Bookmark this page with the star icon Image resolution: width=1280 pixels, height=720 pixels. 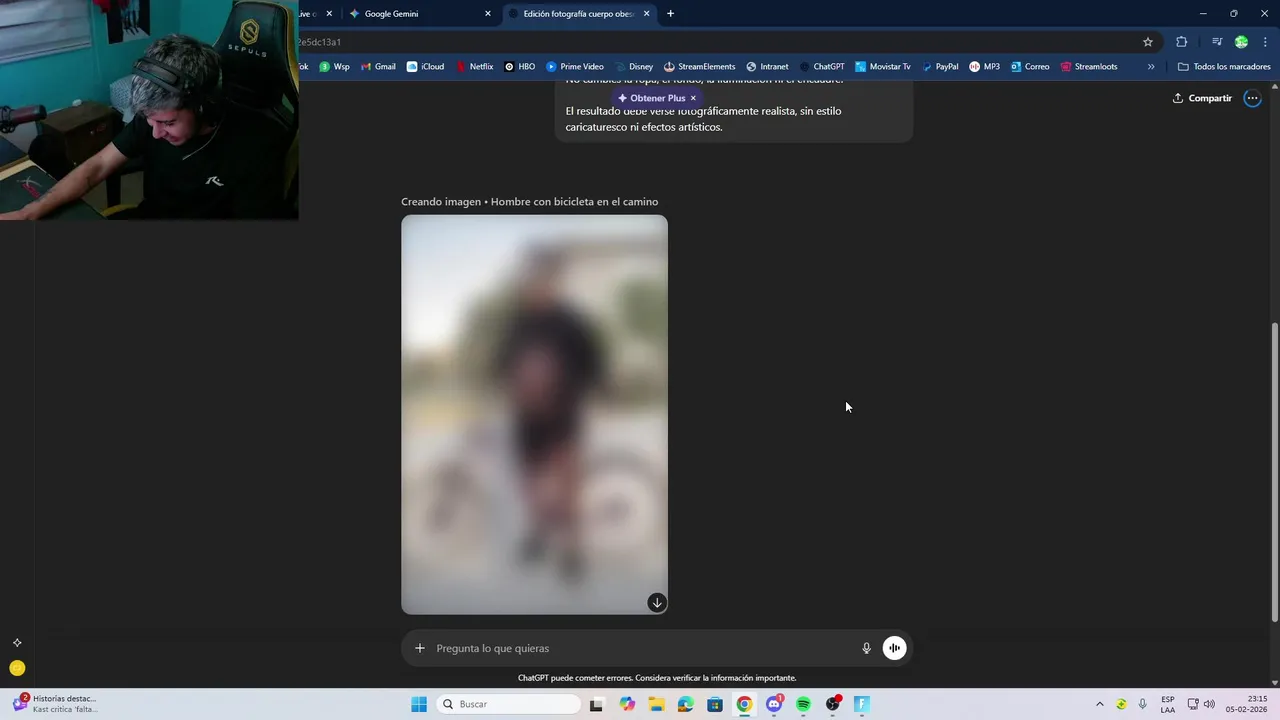click(1148, 42)
